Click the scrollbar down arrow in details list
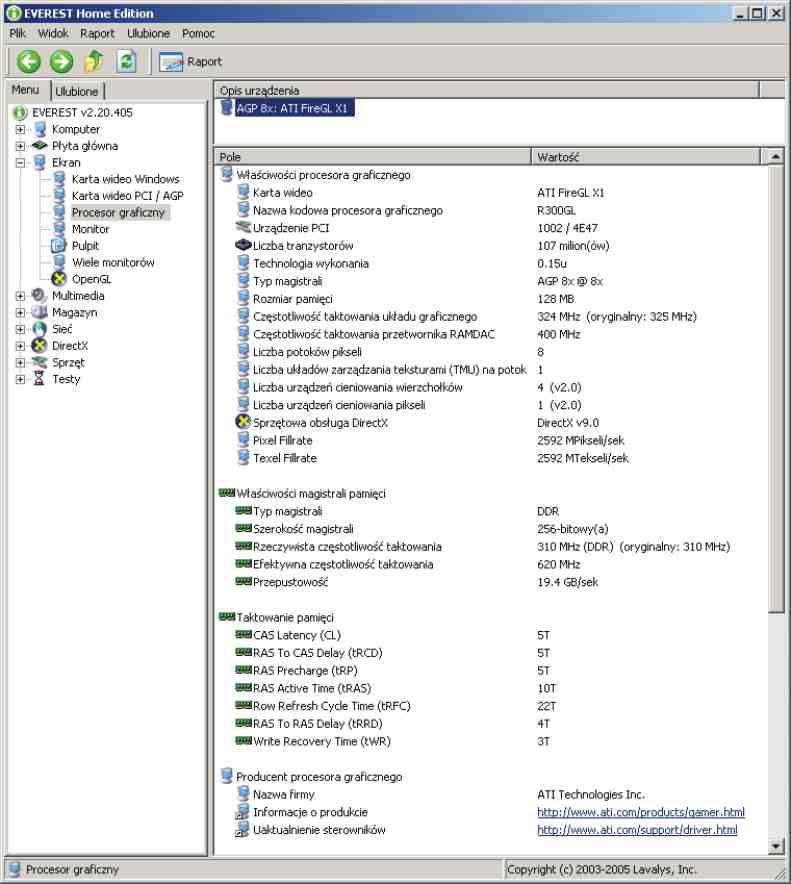Image resolution: width=791 pixels, height=884 pixels. tap(777, 846)
